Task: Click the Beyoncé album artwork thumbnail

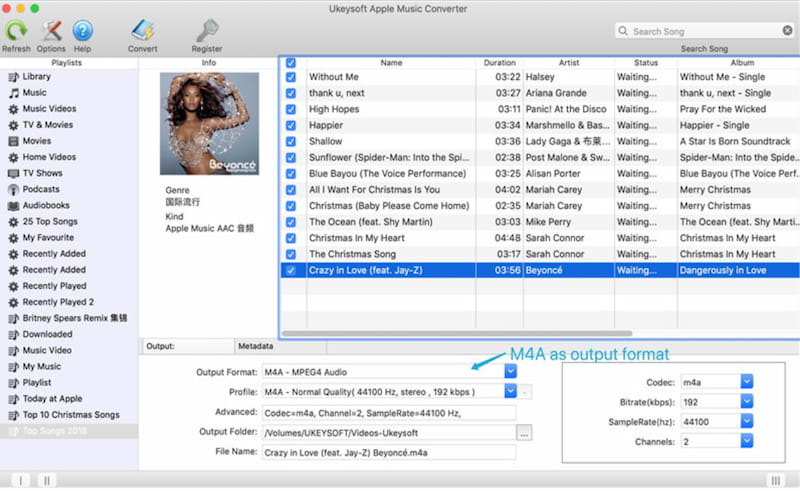Action: click(209, 124)
